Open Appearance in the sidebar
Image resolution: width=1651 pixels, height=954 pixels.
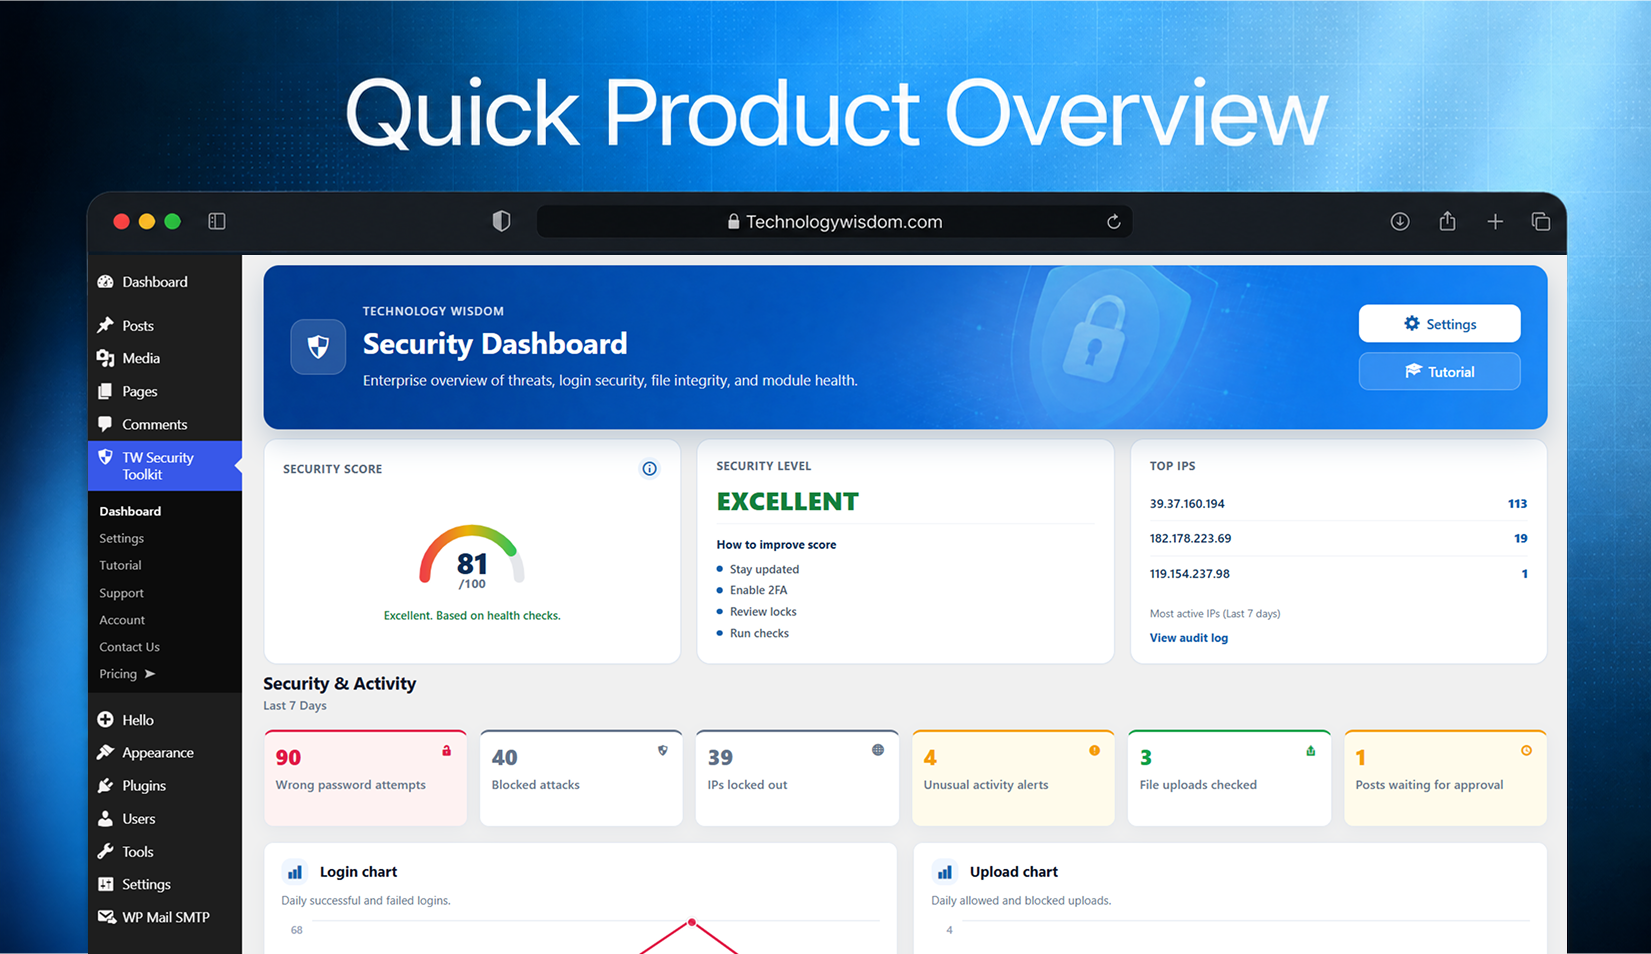pyautogui.click(x=165, y=753)
